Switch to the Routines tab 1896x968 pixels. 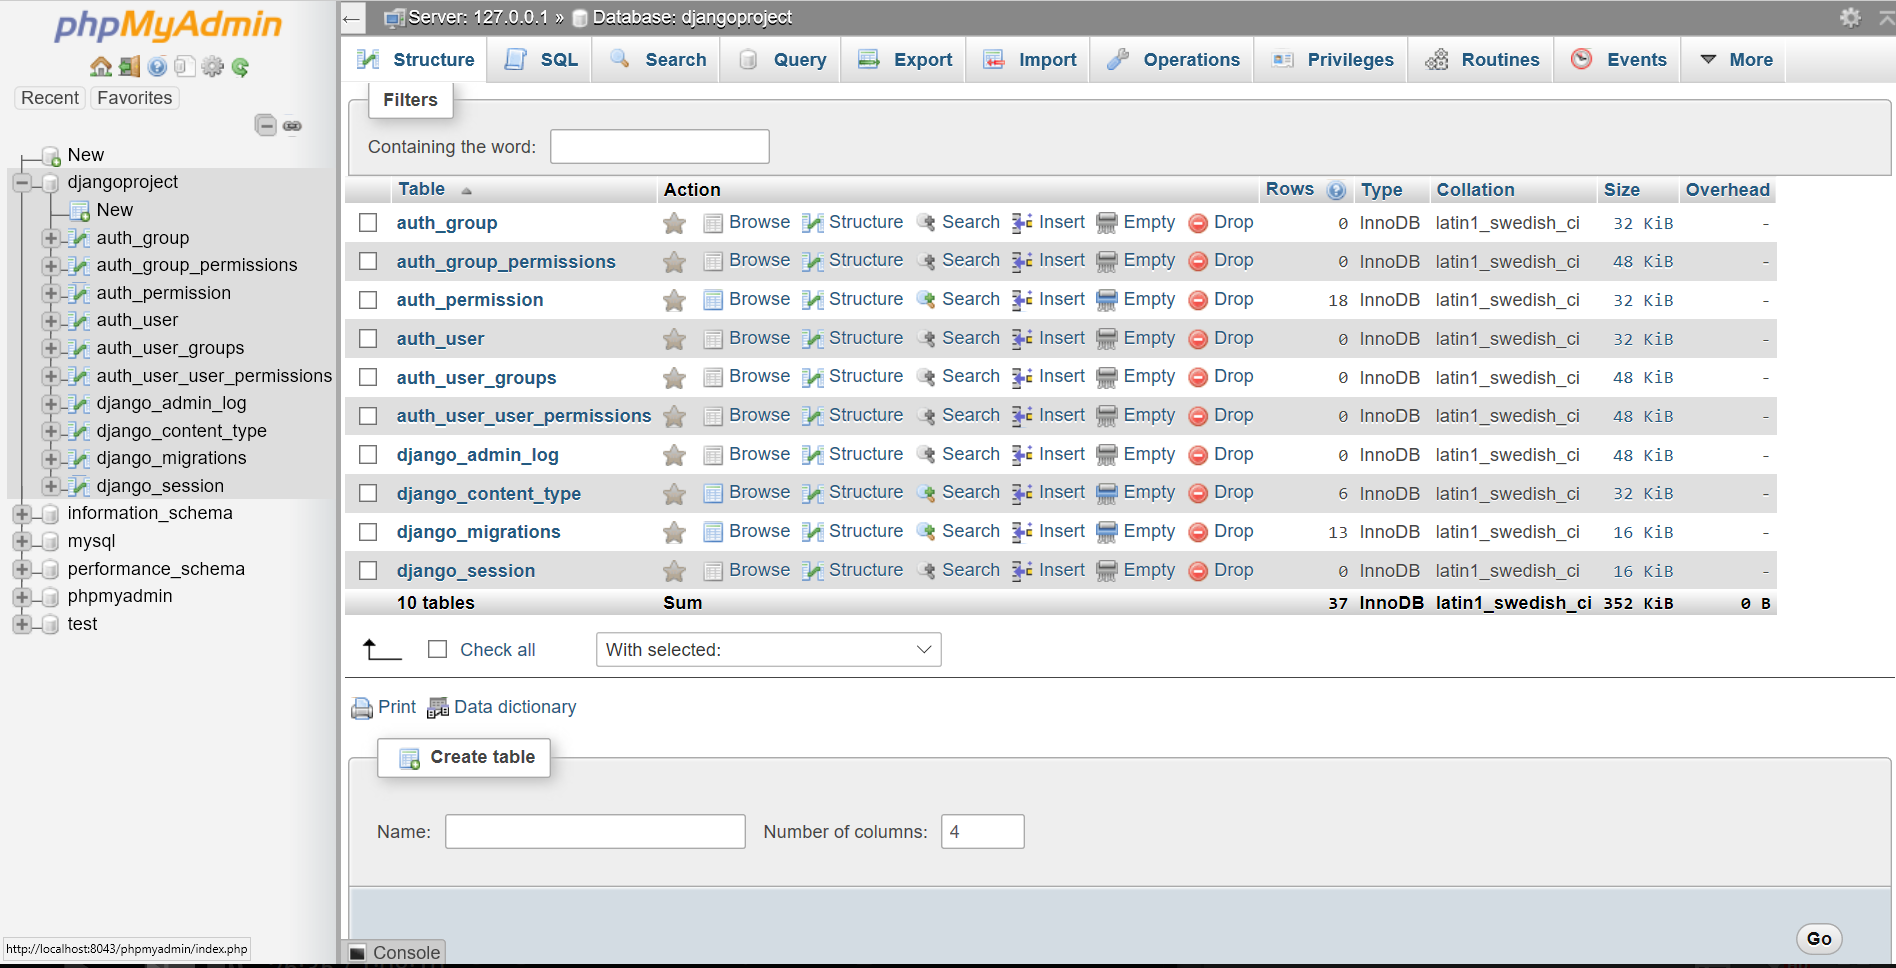[1482, 60]
